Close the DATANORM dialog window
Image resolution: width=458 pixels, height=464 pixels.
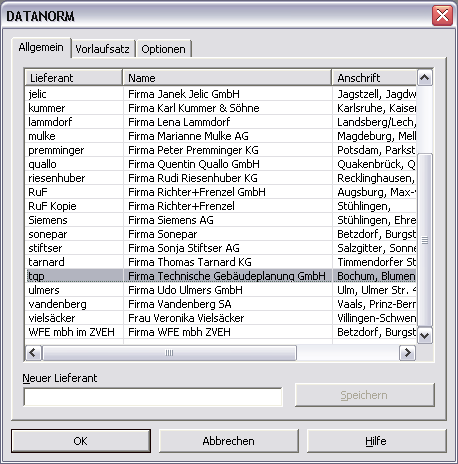coord(442,15)
